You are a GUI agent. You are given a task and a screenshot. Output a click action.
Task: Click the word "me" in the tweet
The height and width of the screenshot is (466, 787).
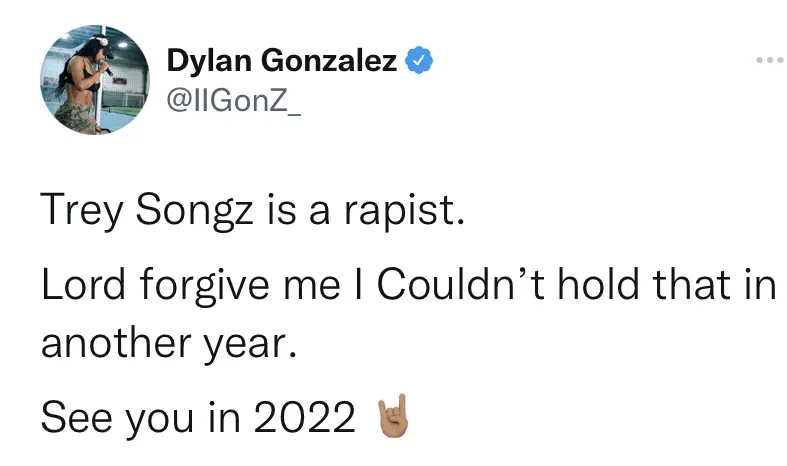coord(310,286)
